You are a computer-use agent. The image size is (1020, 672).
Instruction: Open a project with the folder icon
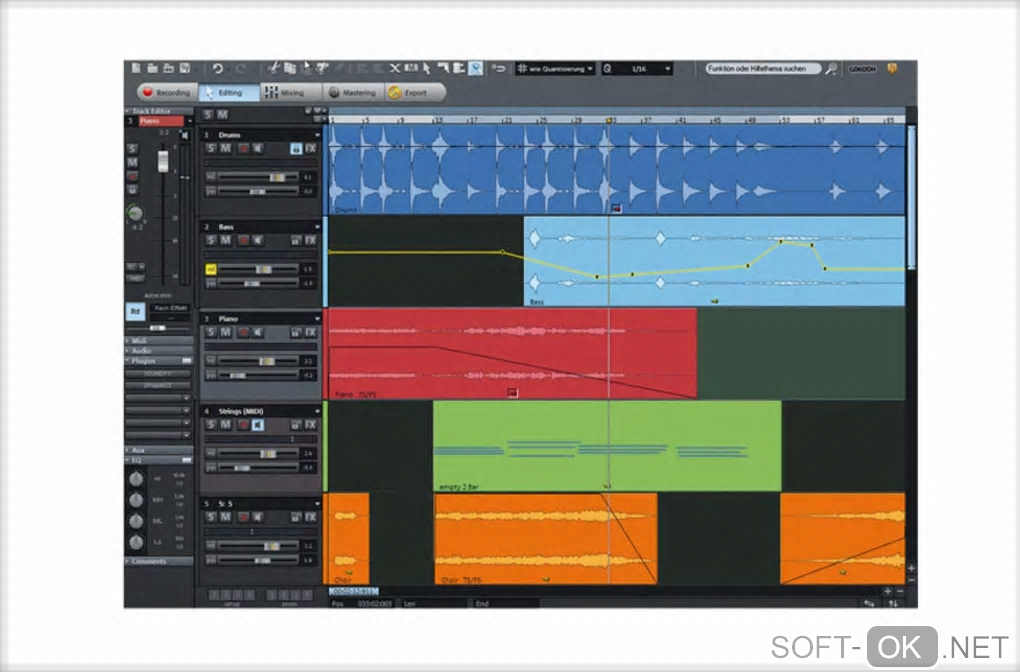point(152,68)
